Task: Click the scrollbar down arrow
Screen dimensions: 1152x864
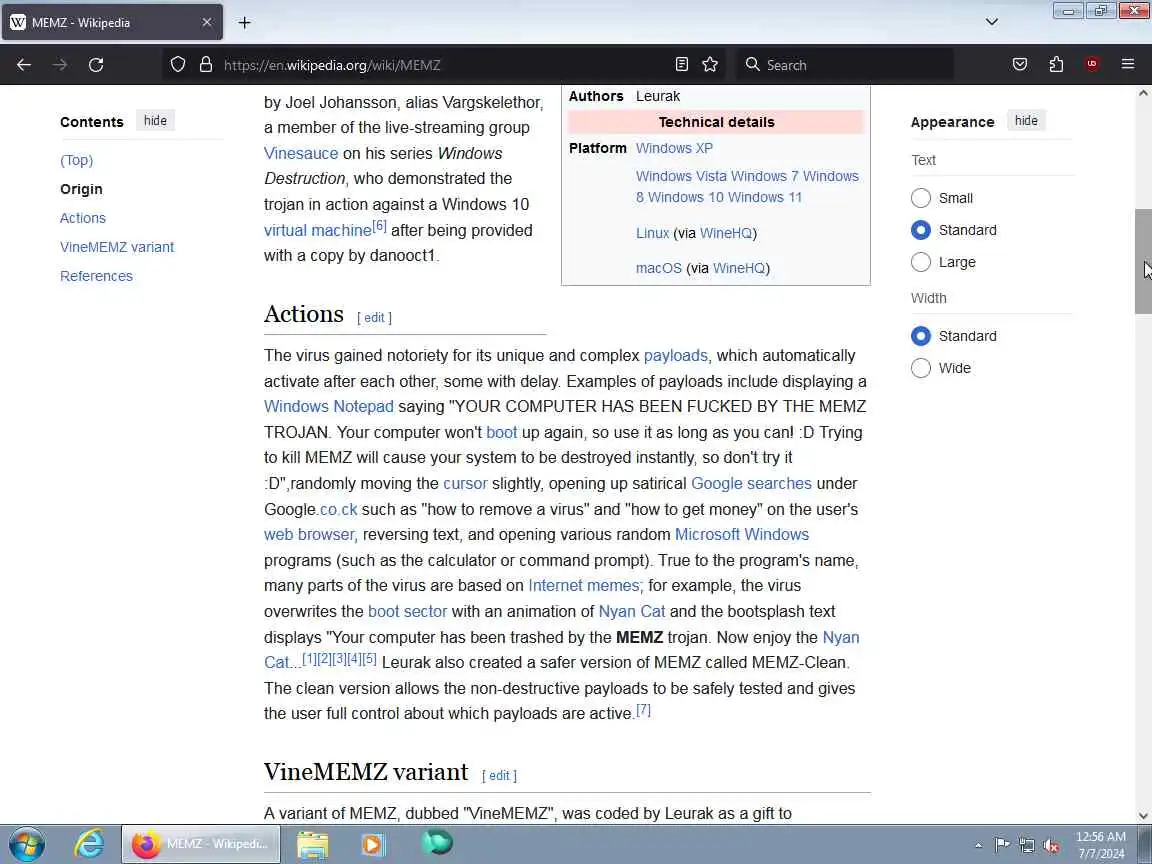Action: coord(1142,815)
